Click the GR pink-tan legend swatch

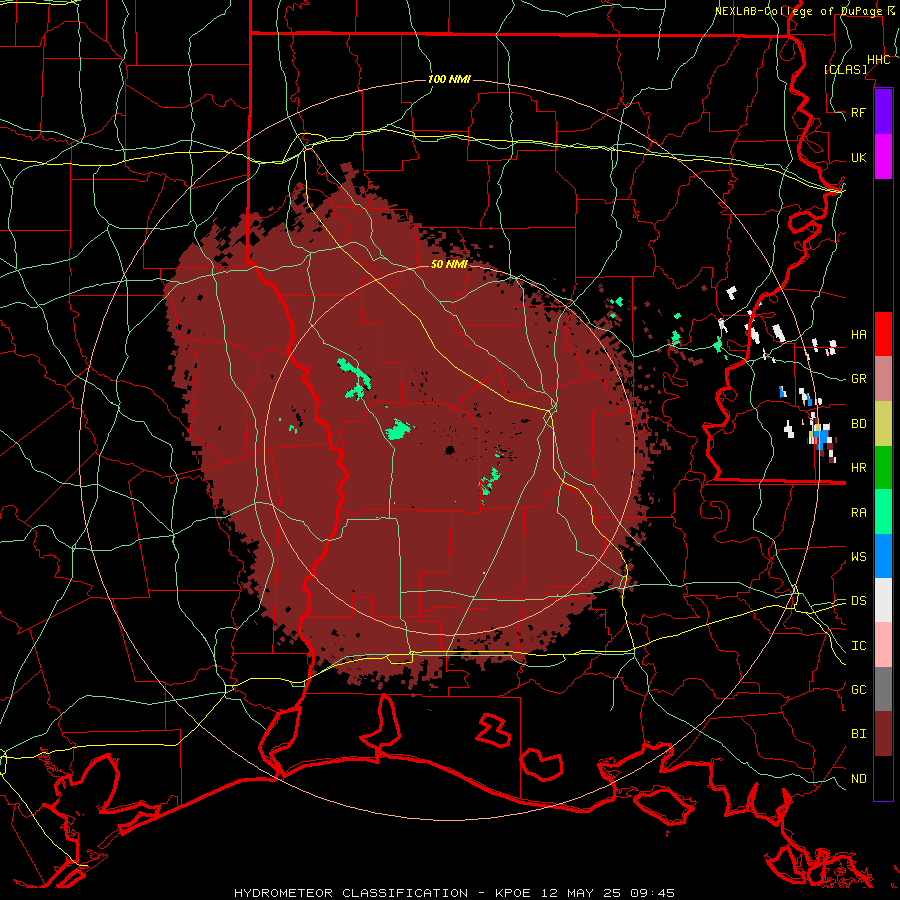pyautogui.click(x=883, y=379)
